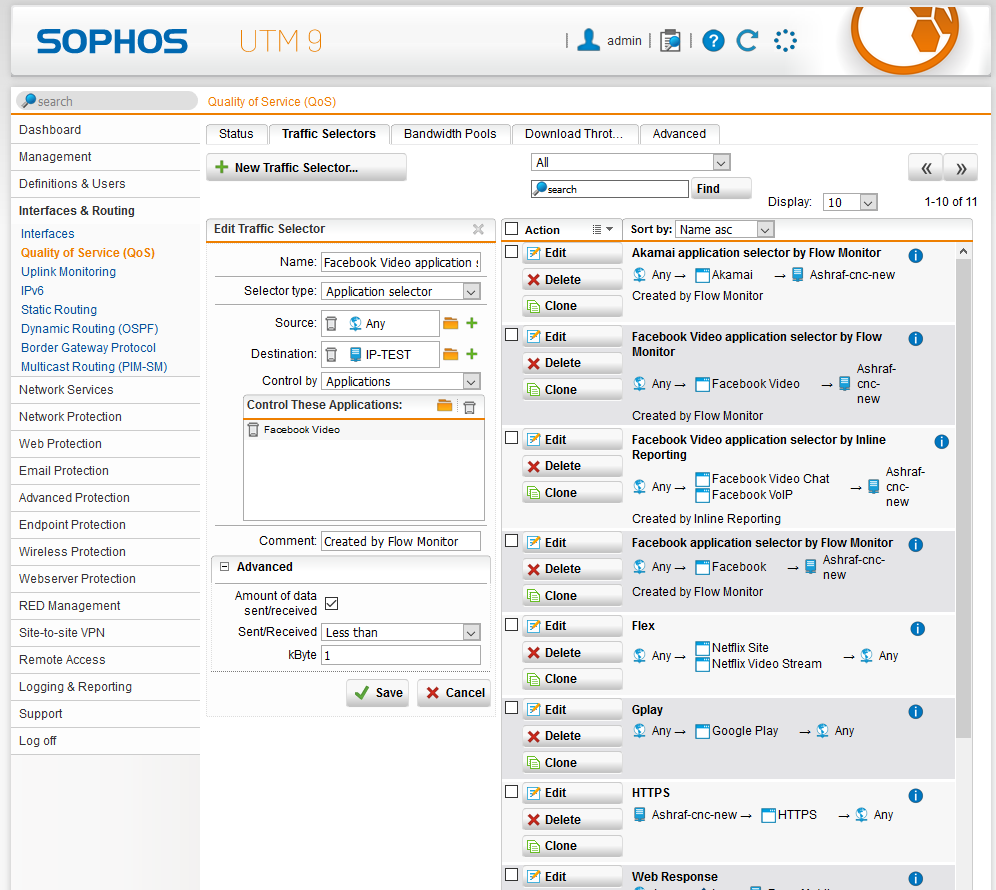Go to previous page with double-left arrow
Image resolution: width=996 pixels, height=890 pixels.
click(926, 168)
